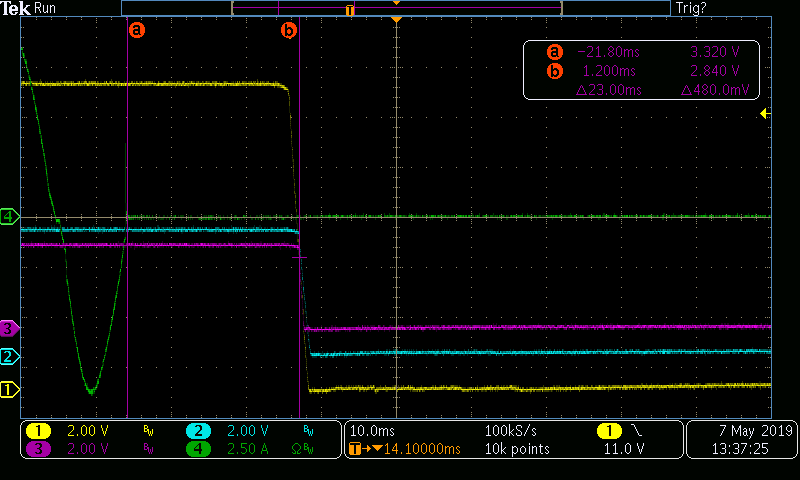The width and height of the screenshot is (800, 480).
Task: Click the yellow trigger level arrow on right edge
Action: pyautogui.click(x=765, y=114)
